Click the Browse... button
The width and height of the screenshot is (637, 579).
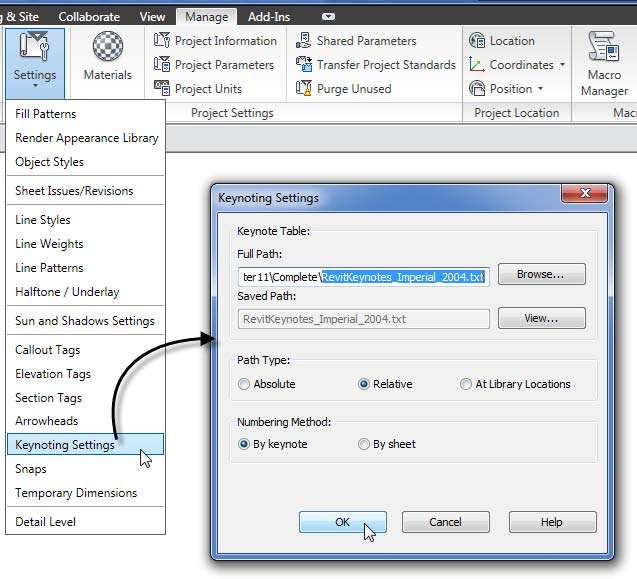pyautogui.click(x=542, y=274)
